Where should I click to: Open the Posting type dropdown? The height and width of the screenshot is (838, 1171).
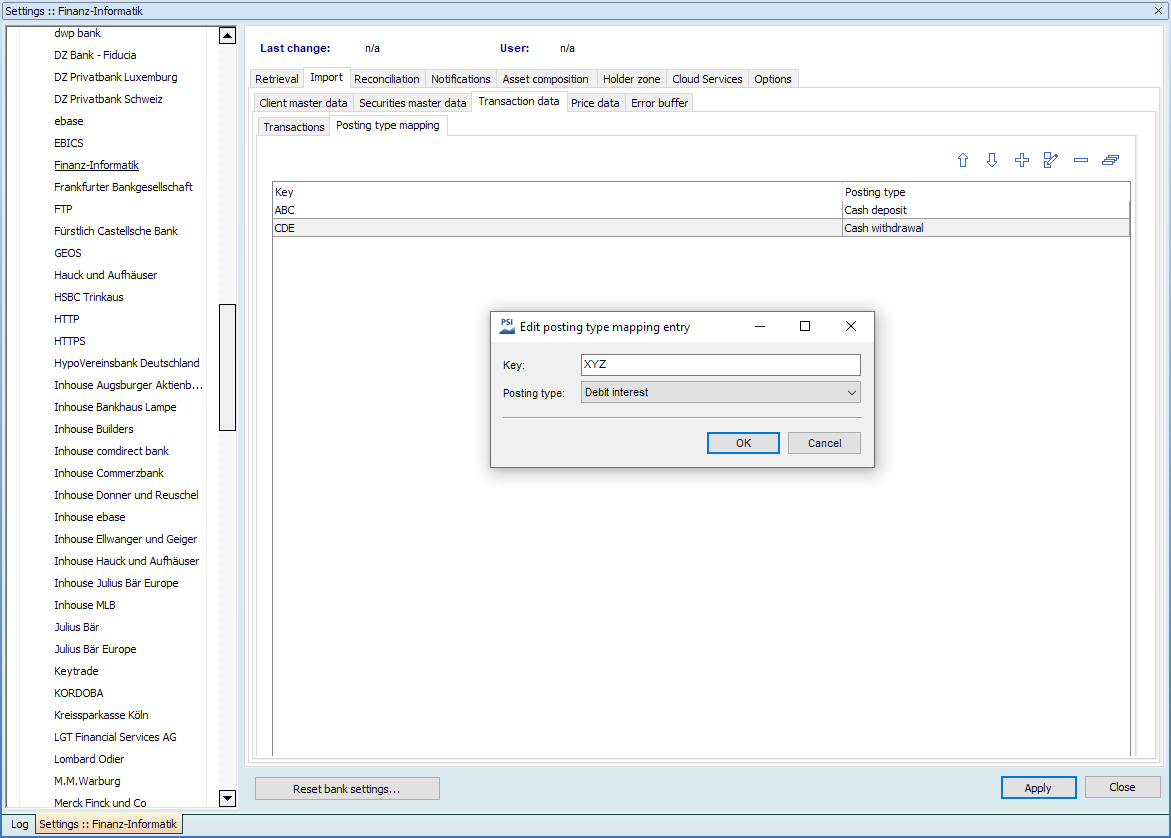pos(720,393)
